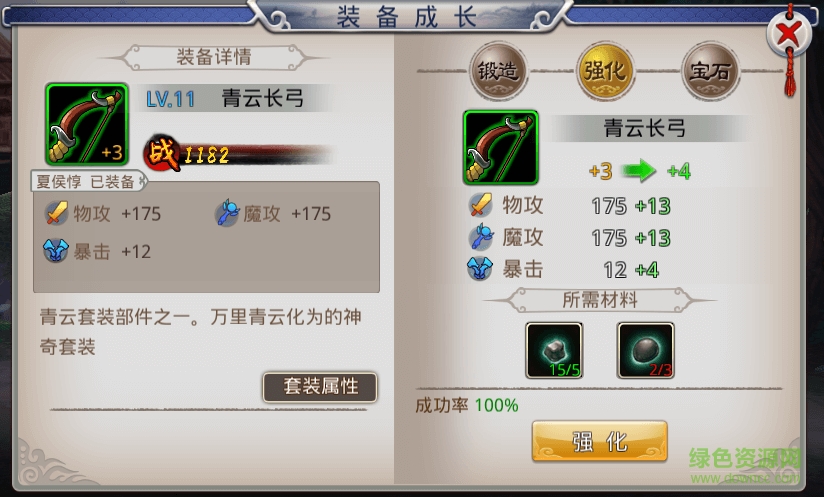The image size is (824, 497).
Task: Click the 暴击 crit icon in enhance panel
Action: [x=480, y=268]
